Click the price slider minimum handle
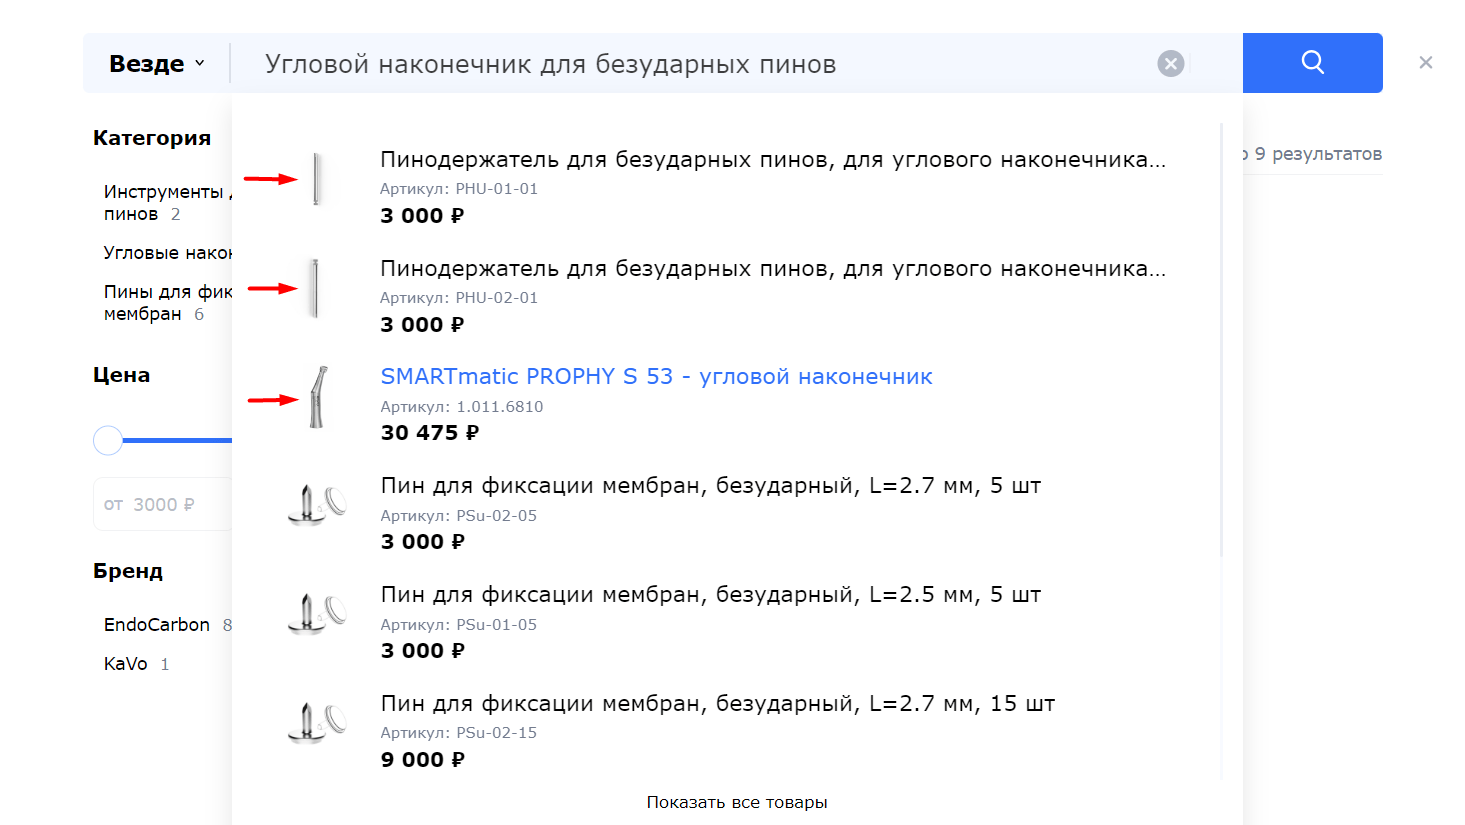1465x825 pixels. (x=108, y=440)
